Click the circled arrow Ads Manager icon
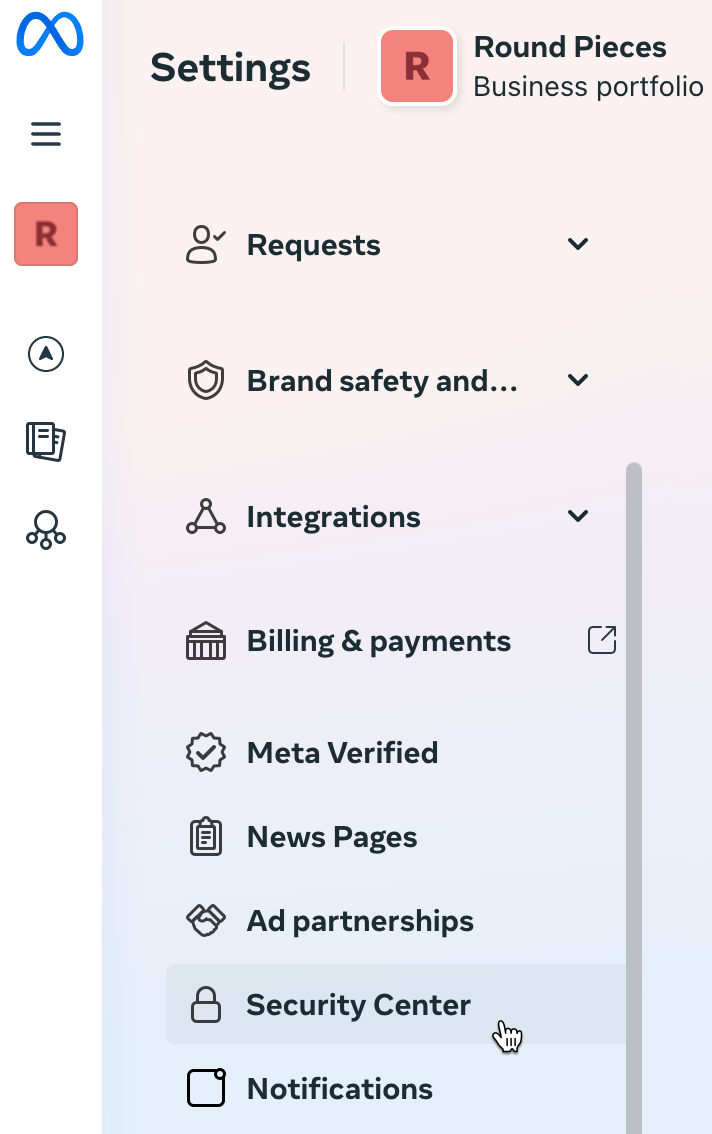This screenshot has height=1134, width=712. 45,354
